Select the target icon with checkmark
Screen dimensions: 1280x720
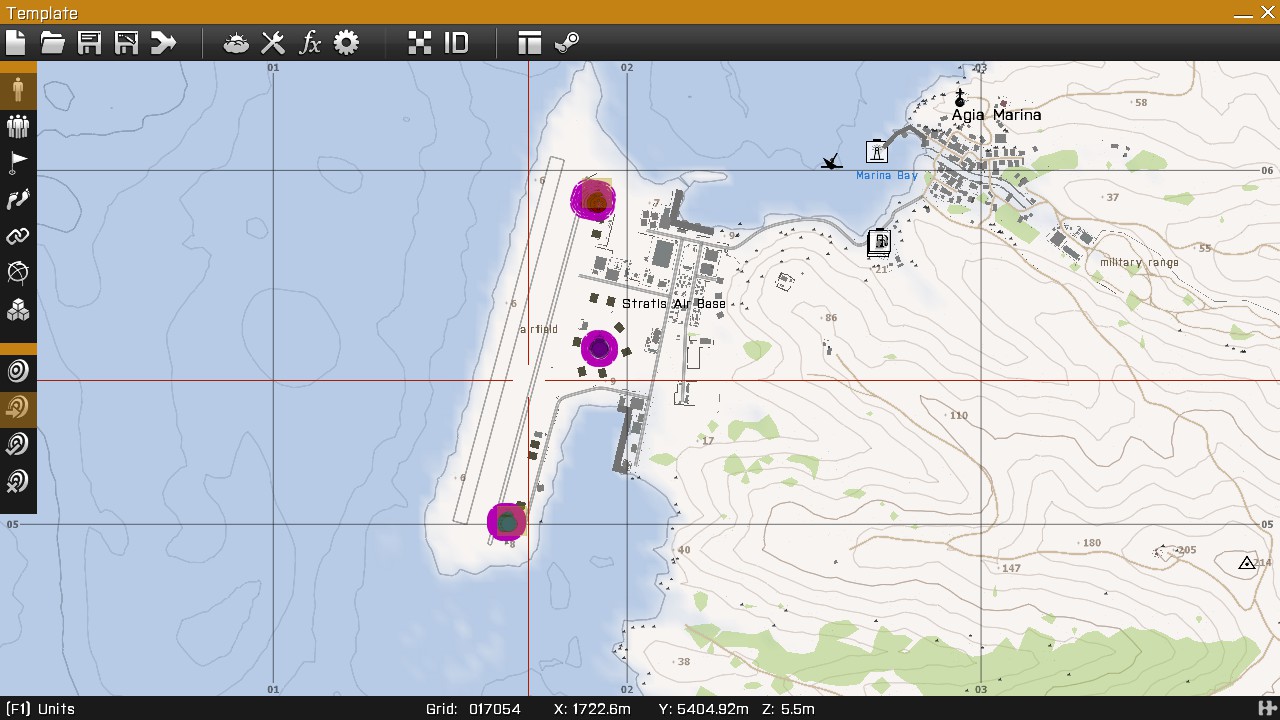[x=18, y=445]
